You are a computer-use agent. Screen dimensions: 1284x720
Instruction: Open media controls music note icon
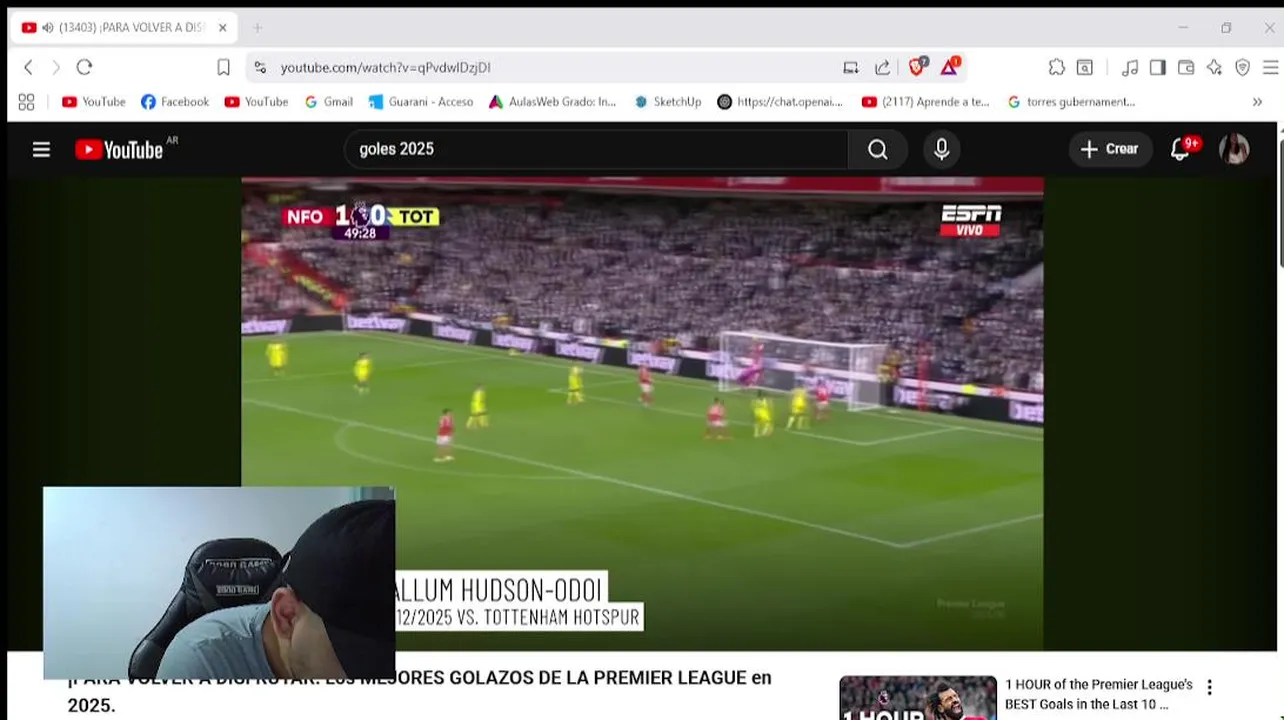point(1130,67)
